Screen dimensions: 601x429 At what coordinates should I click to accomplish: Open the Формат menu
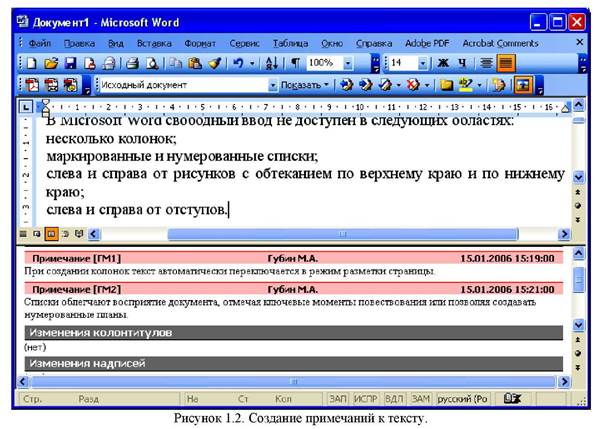[200, 43]
